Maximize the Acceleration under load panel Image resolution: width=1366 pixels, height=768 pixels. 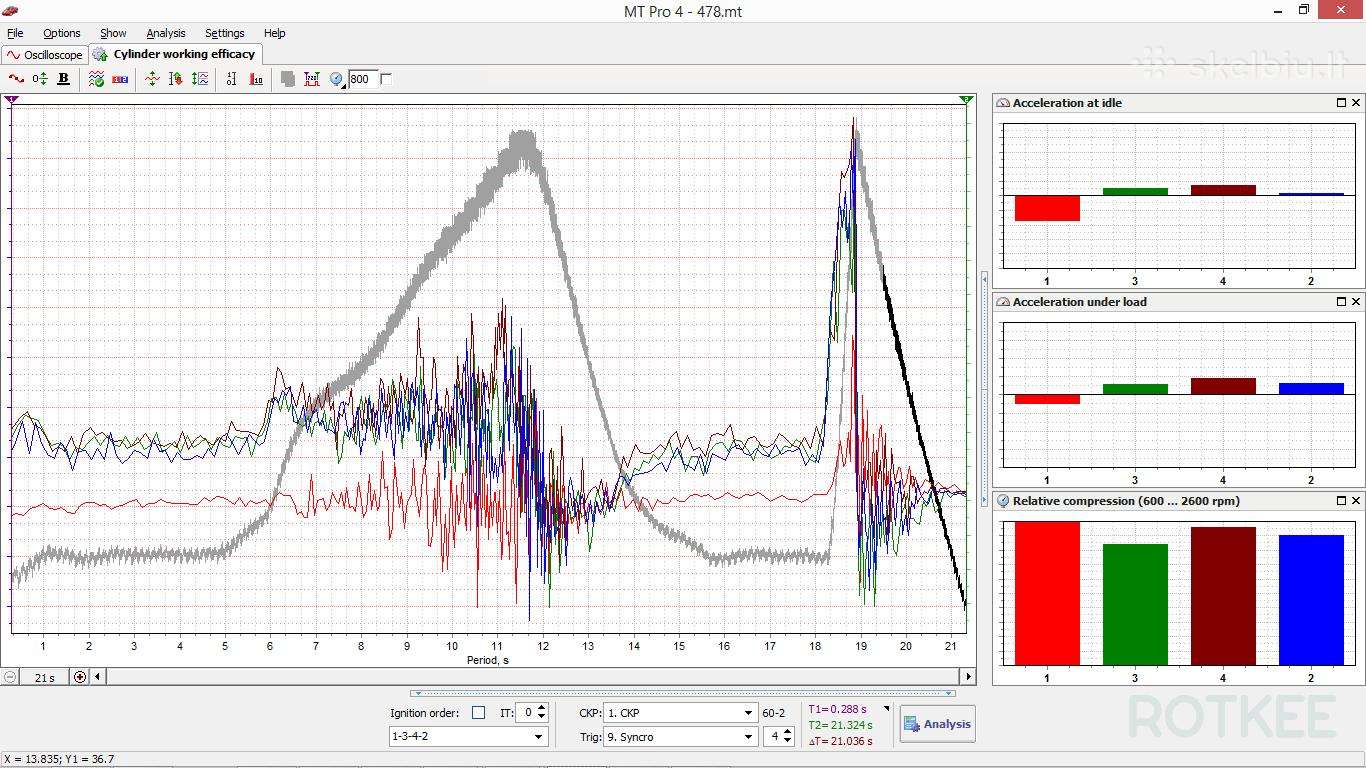pyautogui.click(x=1341, y=301)
